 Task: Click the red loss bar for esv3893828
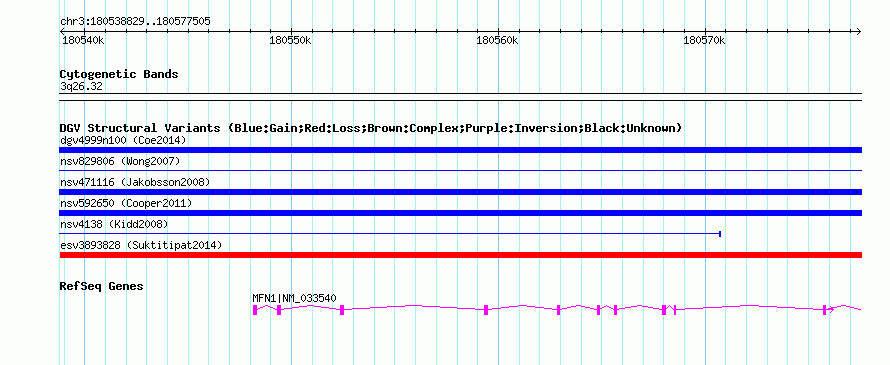tap(461, 255)
